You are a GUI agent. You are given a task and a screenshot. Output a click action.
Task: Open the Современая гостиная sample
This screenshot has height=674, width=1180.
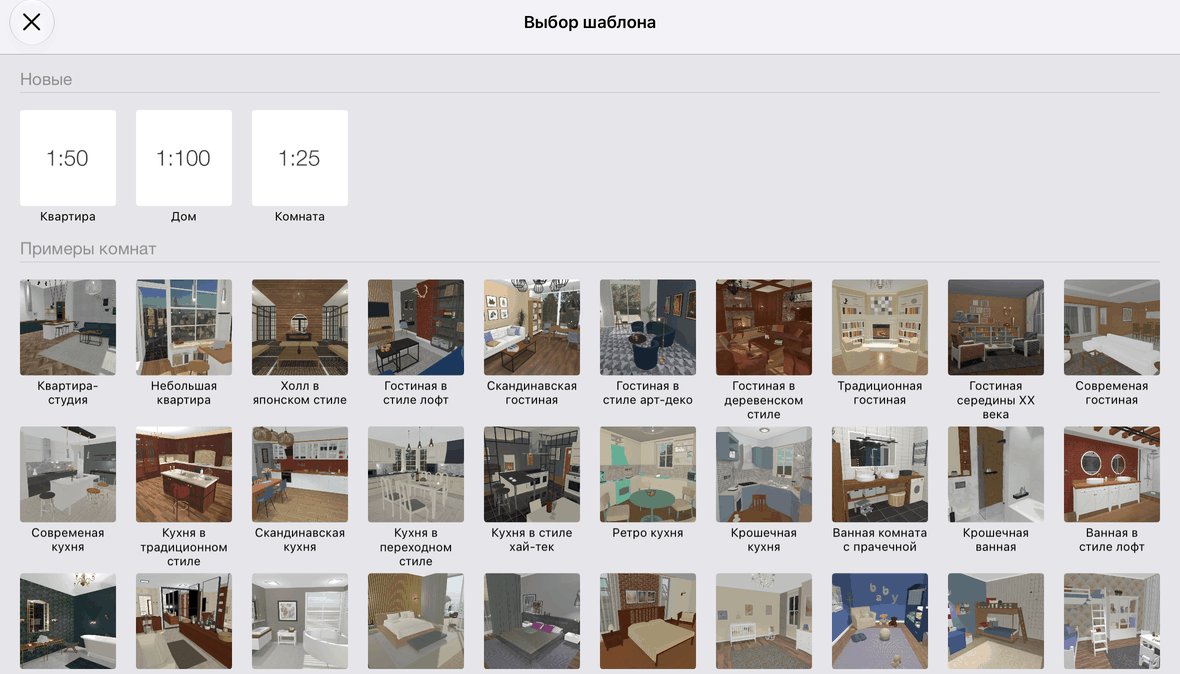[1111, 327]
